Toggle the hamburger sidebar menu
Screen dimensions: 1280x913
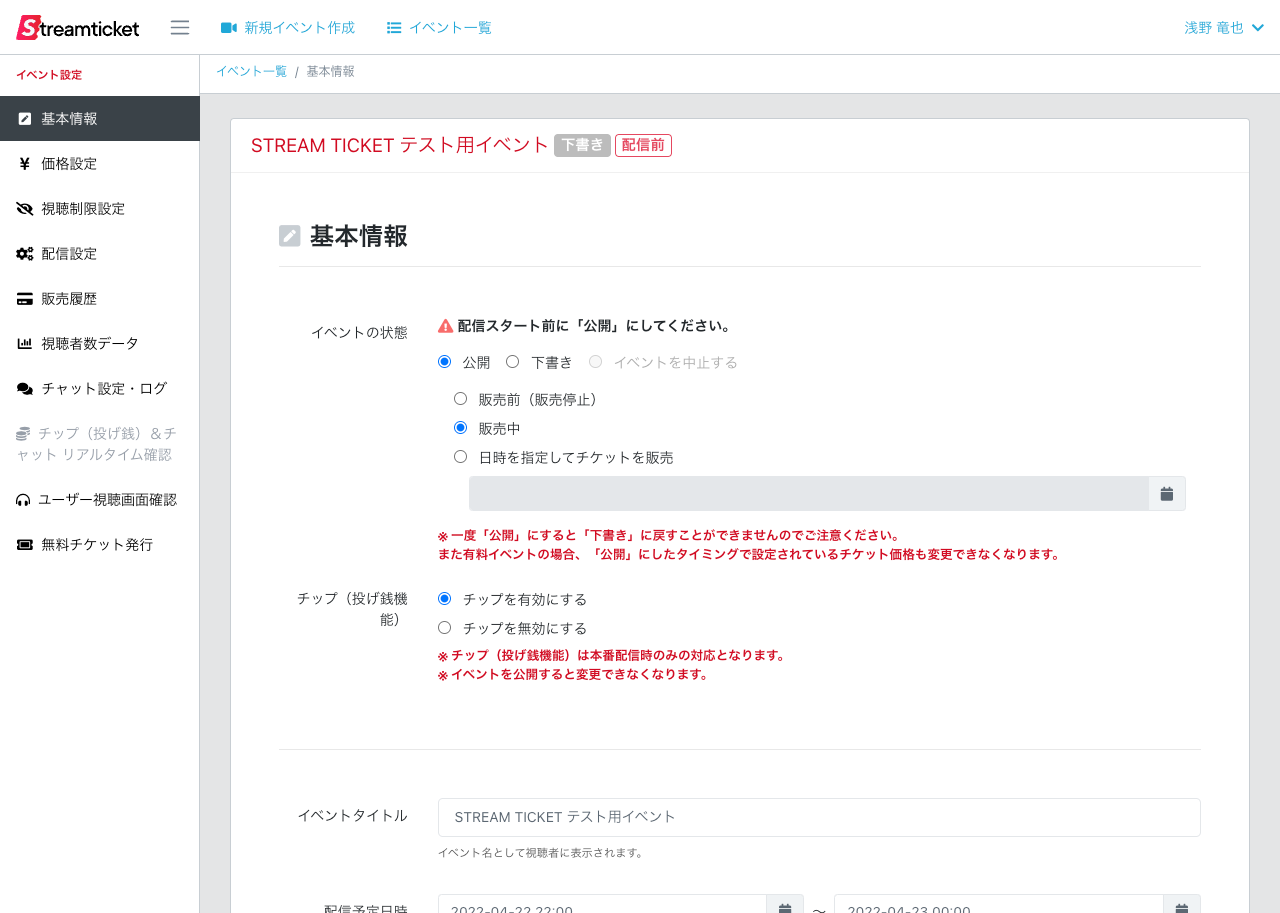tap(180, 28)
